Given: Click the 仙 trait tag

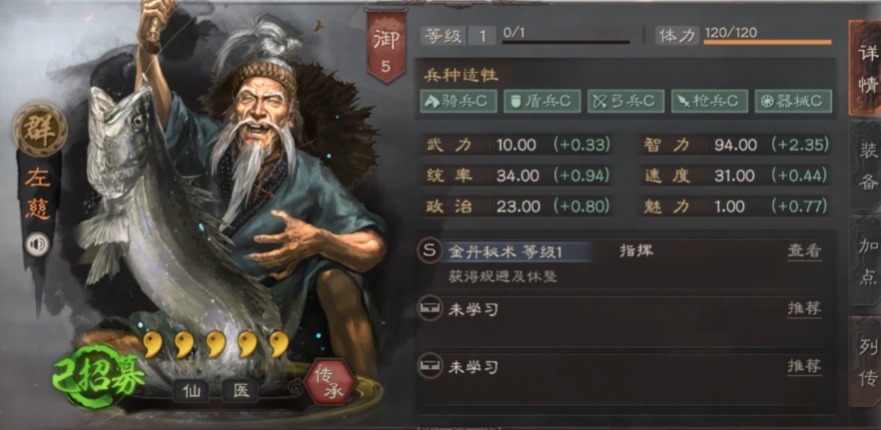Looking at the screenshot, I should [x=191, y=391].
